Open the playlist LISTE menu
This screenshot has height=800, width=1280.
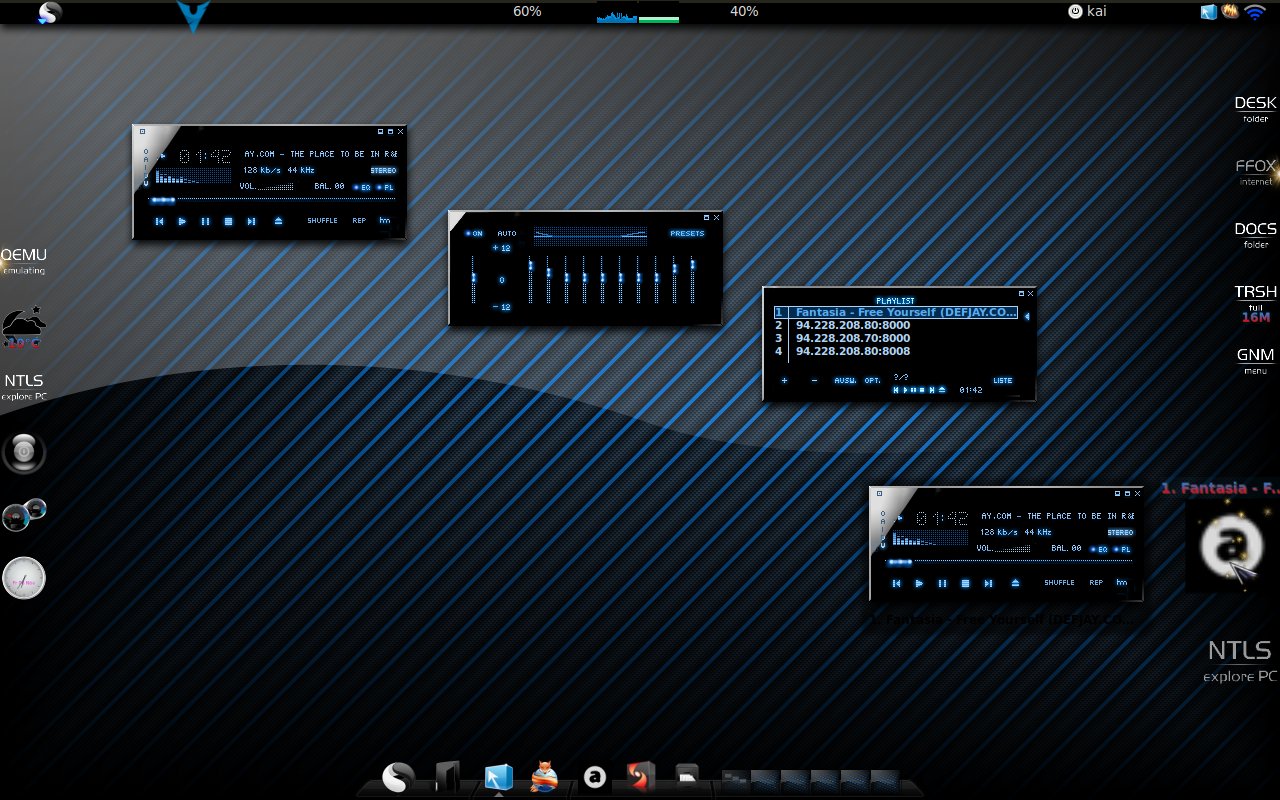1003,380
